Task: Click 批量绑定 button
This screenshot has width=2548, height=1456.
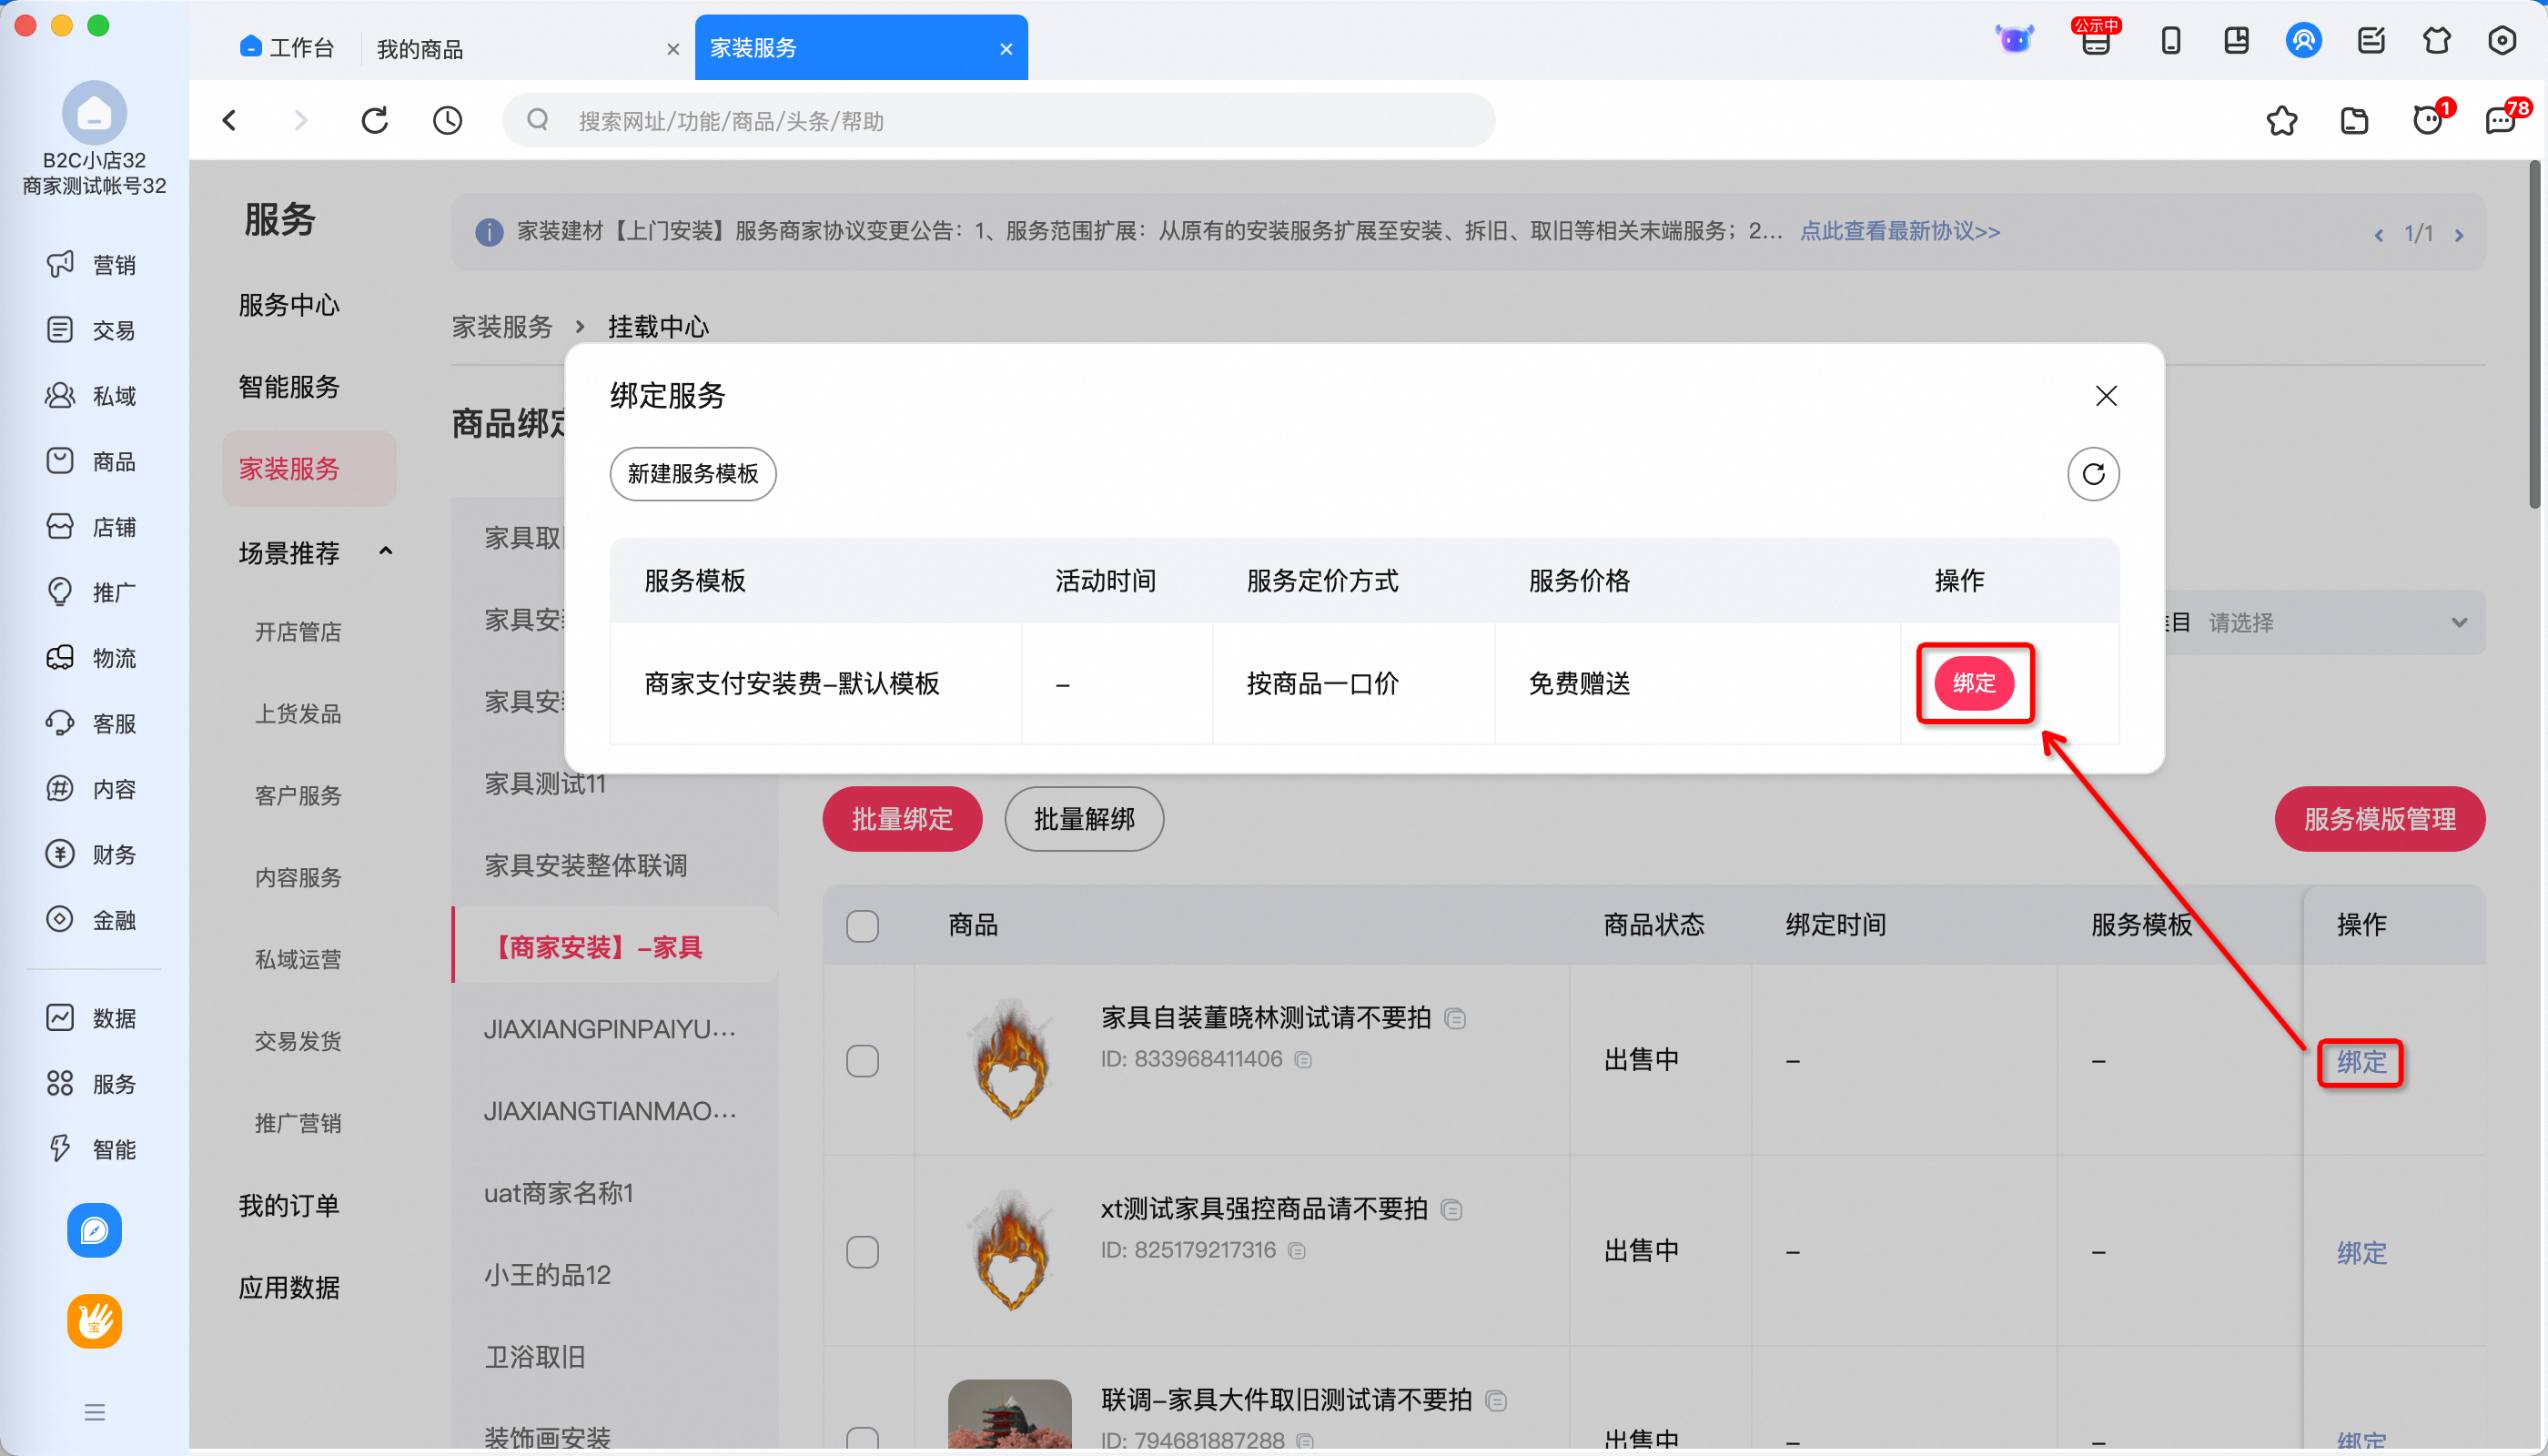Action: pyautogui.click(x=902, y=819)
